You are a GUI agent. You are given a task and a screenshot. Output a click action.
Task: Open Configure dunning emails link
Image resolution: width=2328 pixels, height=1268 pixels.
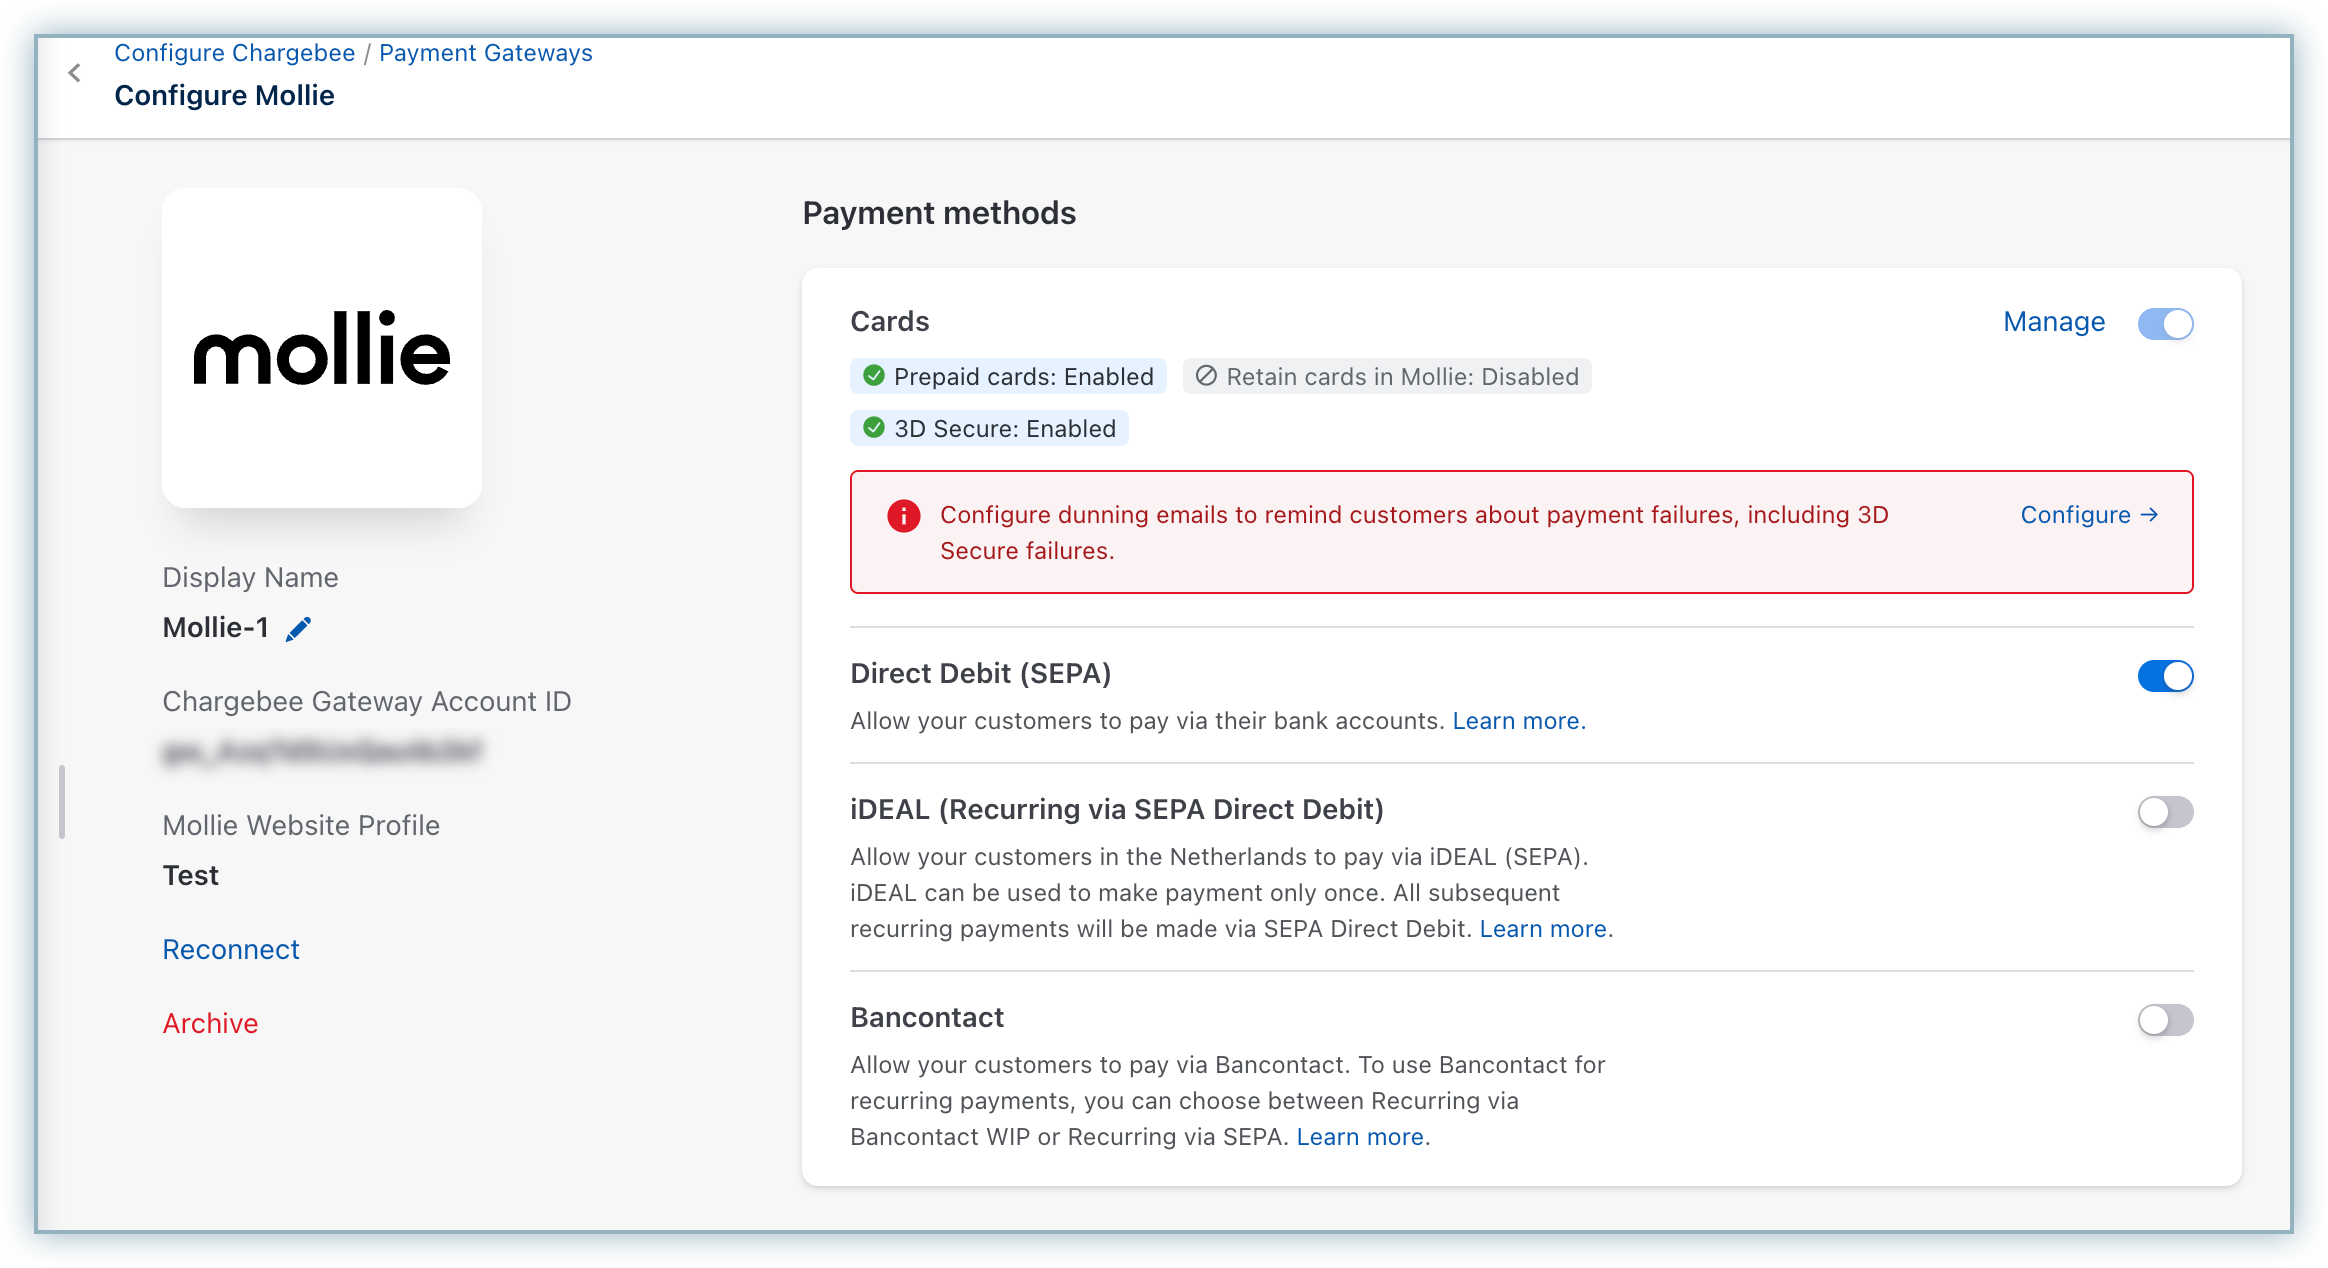[2088, 515]
